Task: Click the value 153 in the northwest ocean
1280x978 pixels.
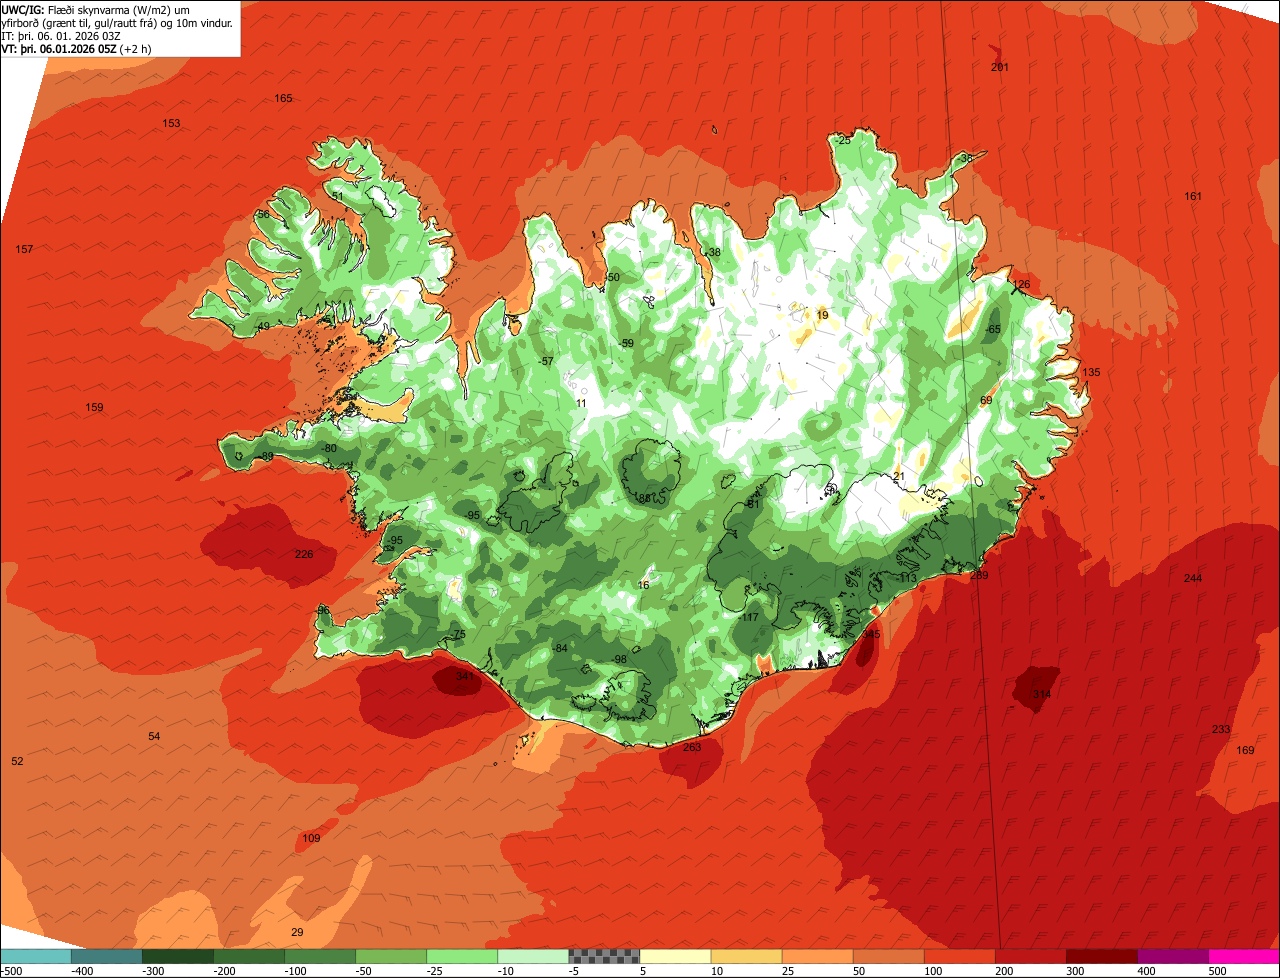Action: point(172,123)
